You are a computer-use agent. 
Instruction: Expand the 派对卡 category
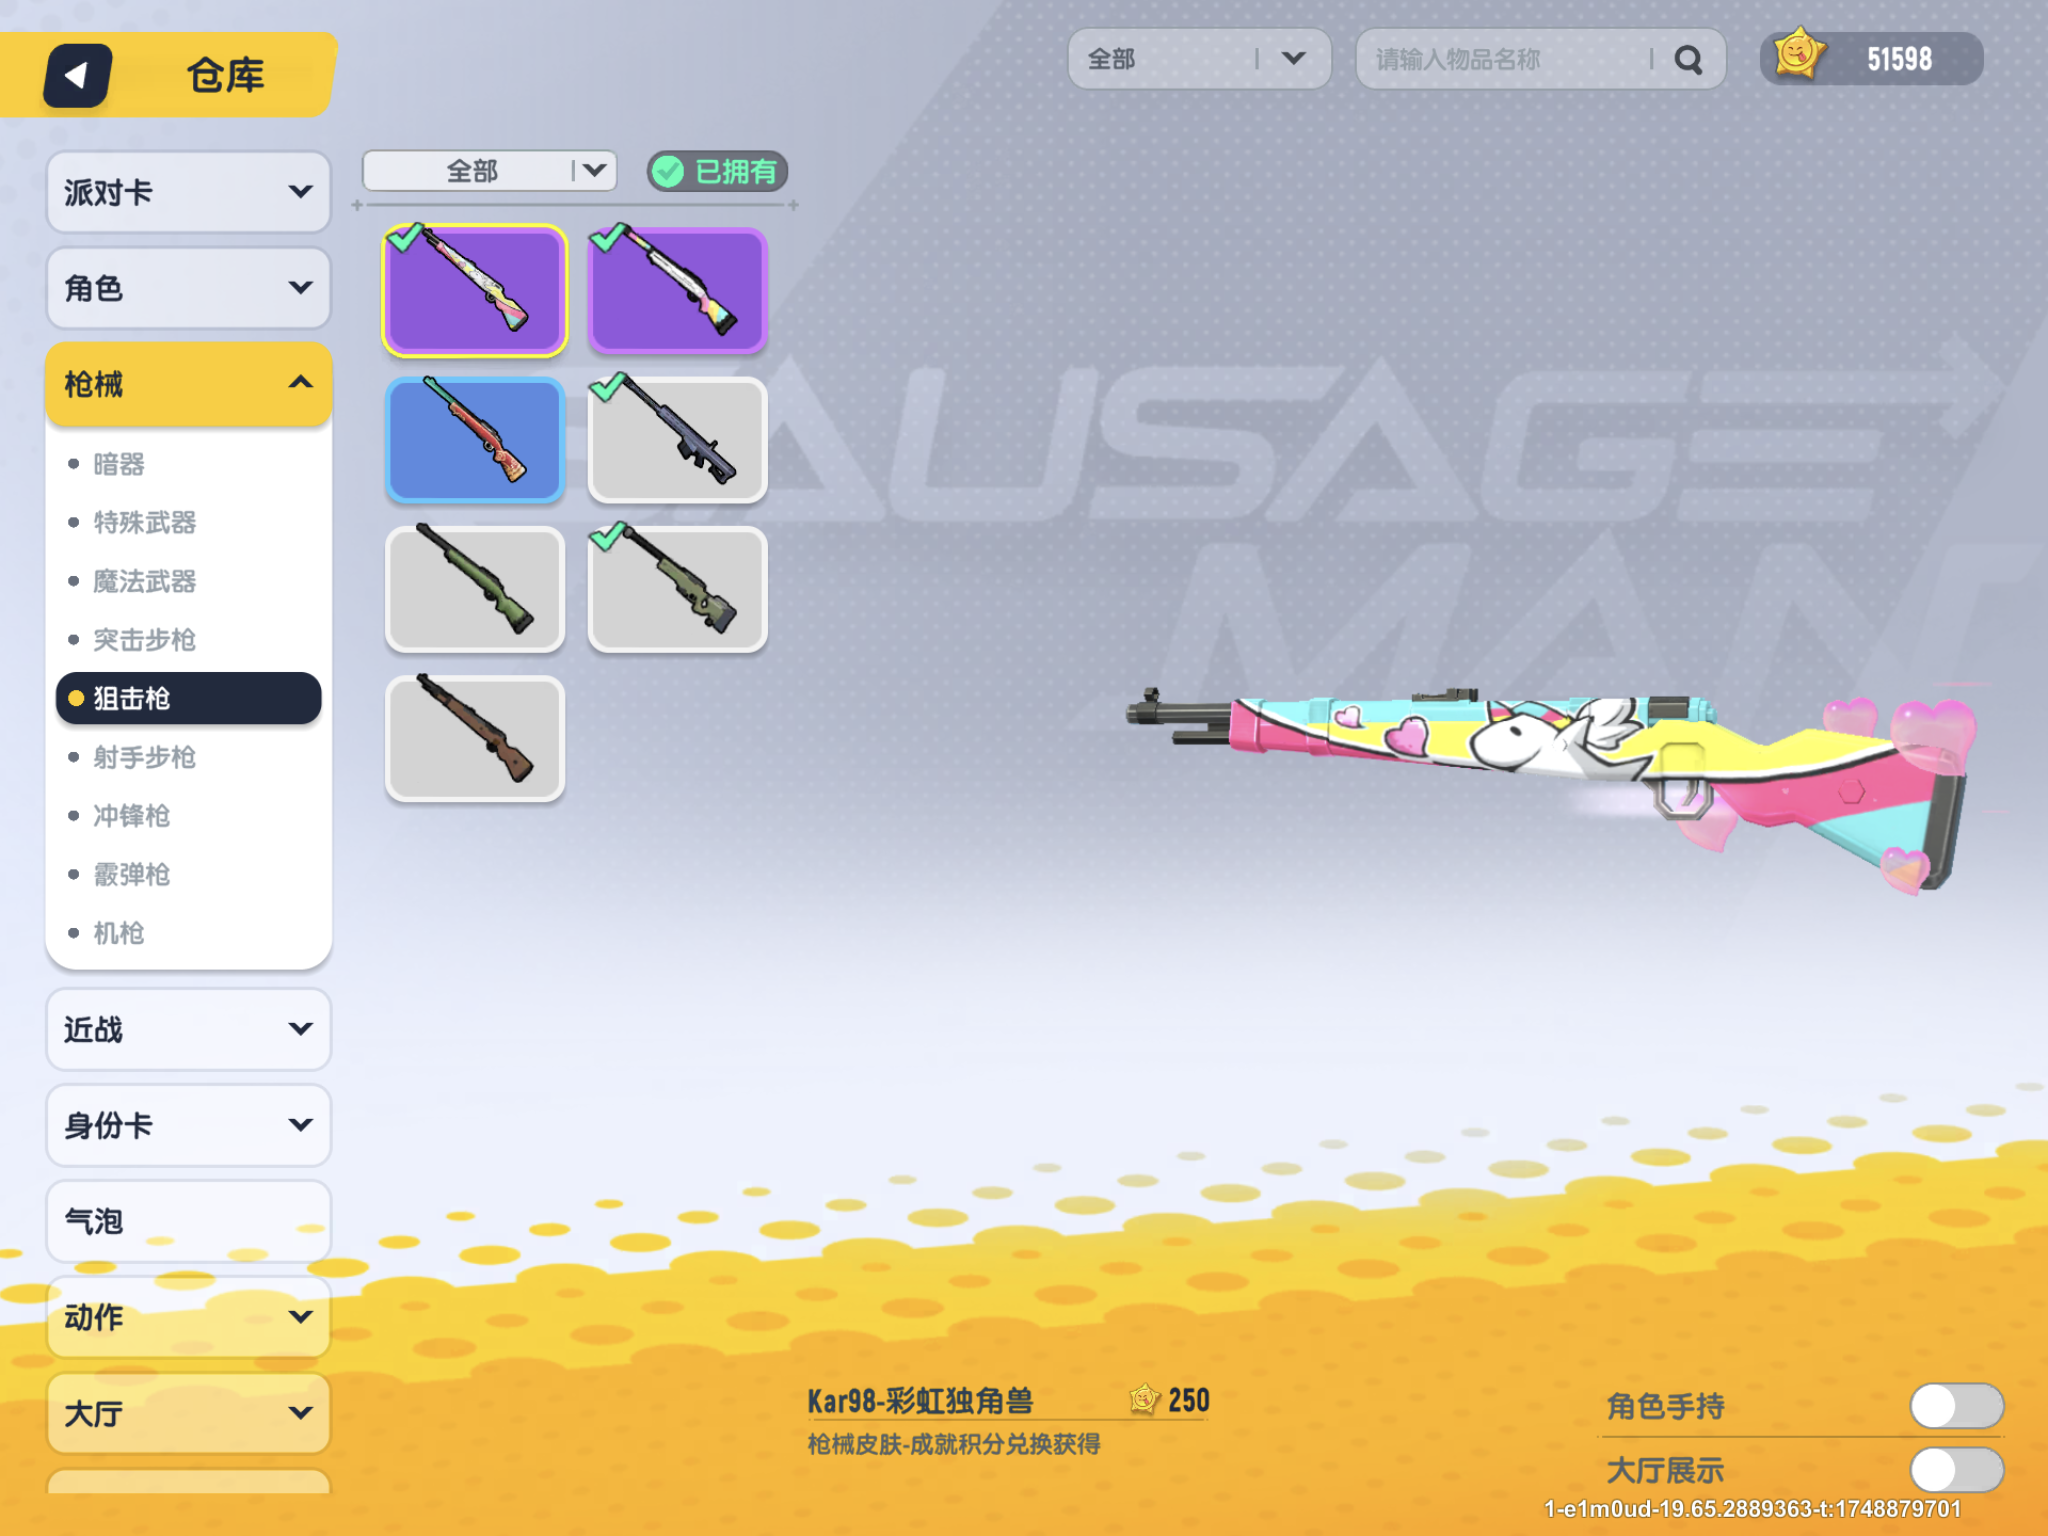tap(188, 192)
